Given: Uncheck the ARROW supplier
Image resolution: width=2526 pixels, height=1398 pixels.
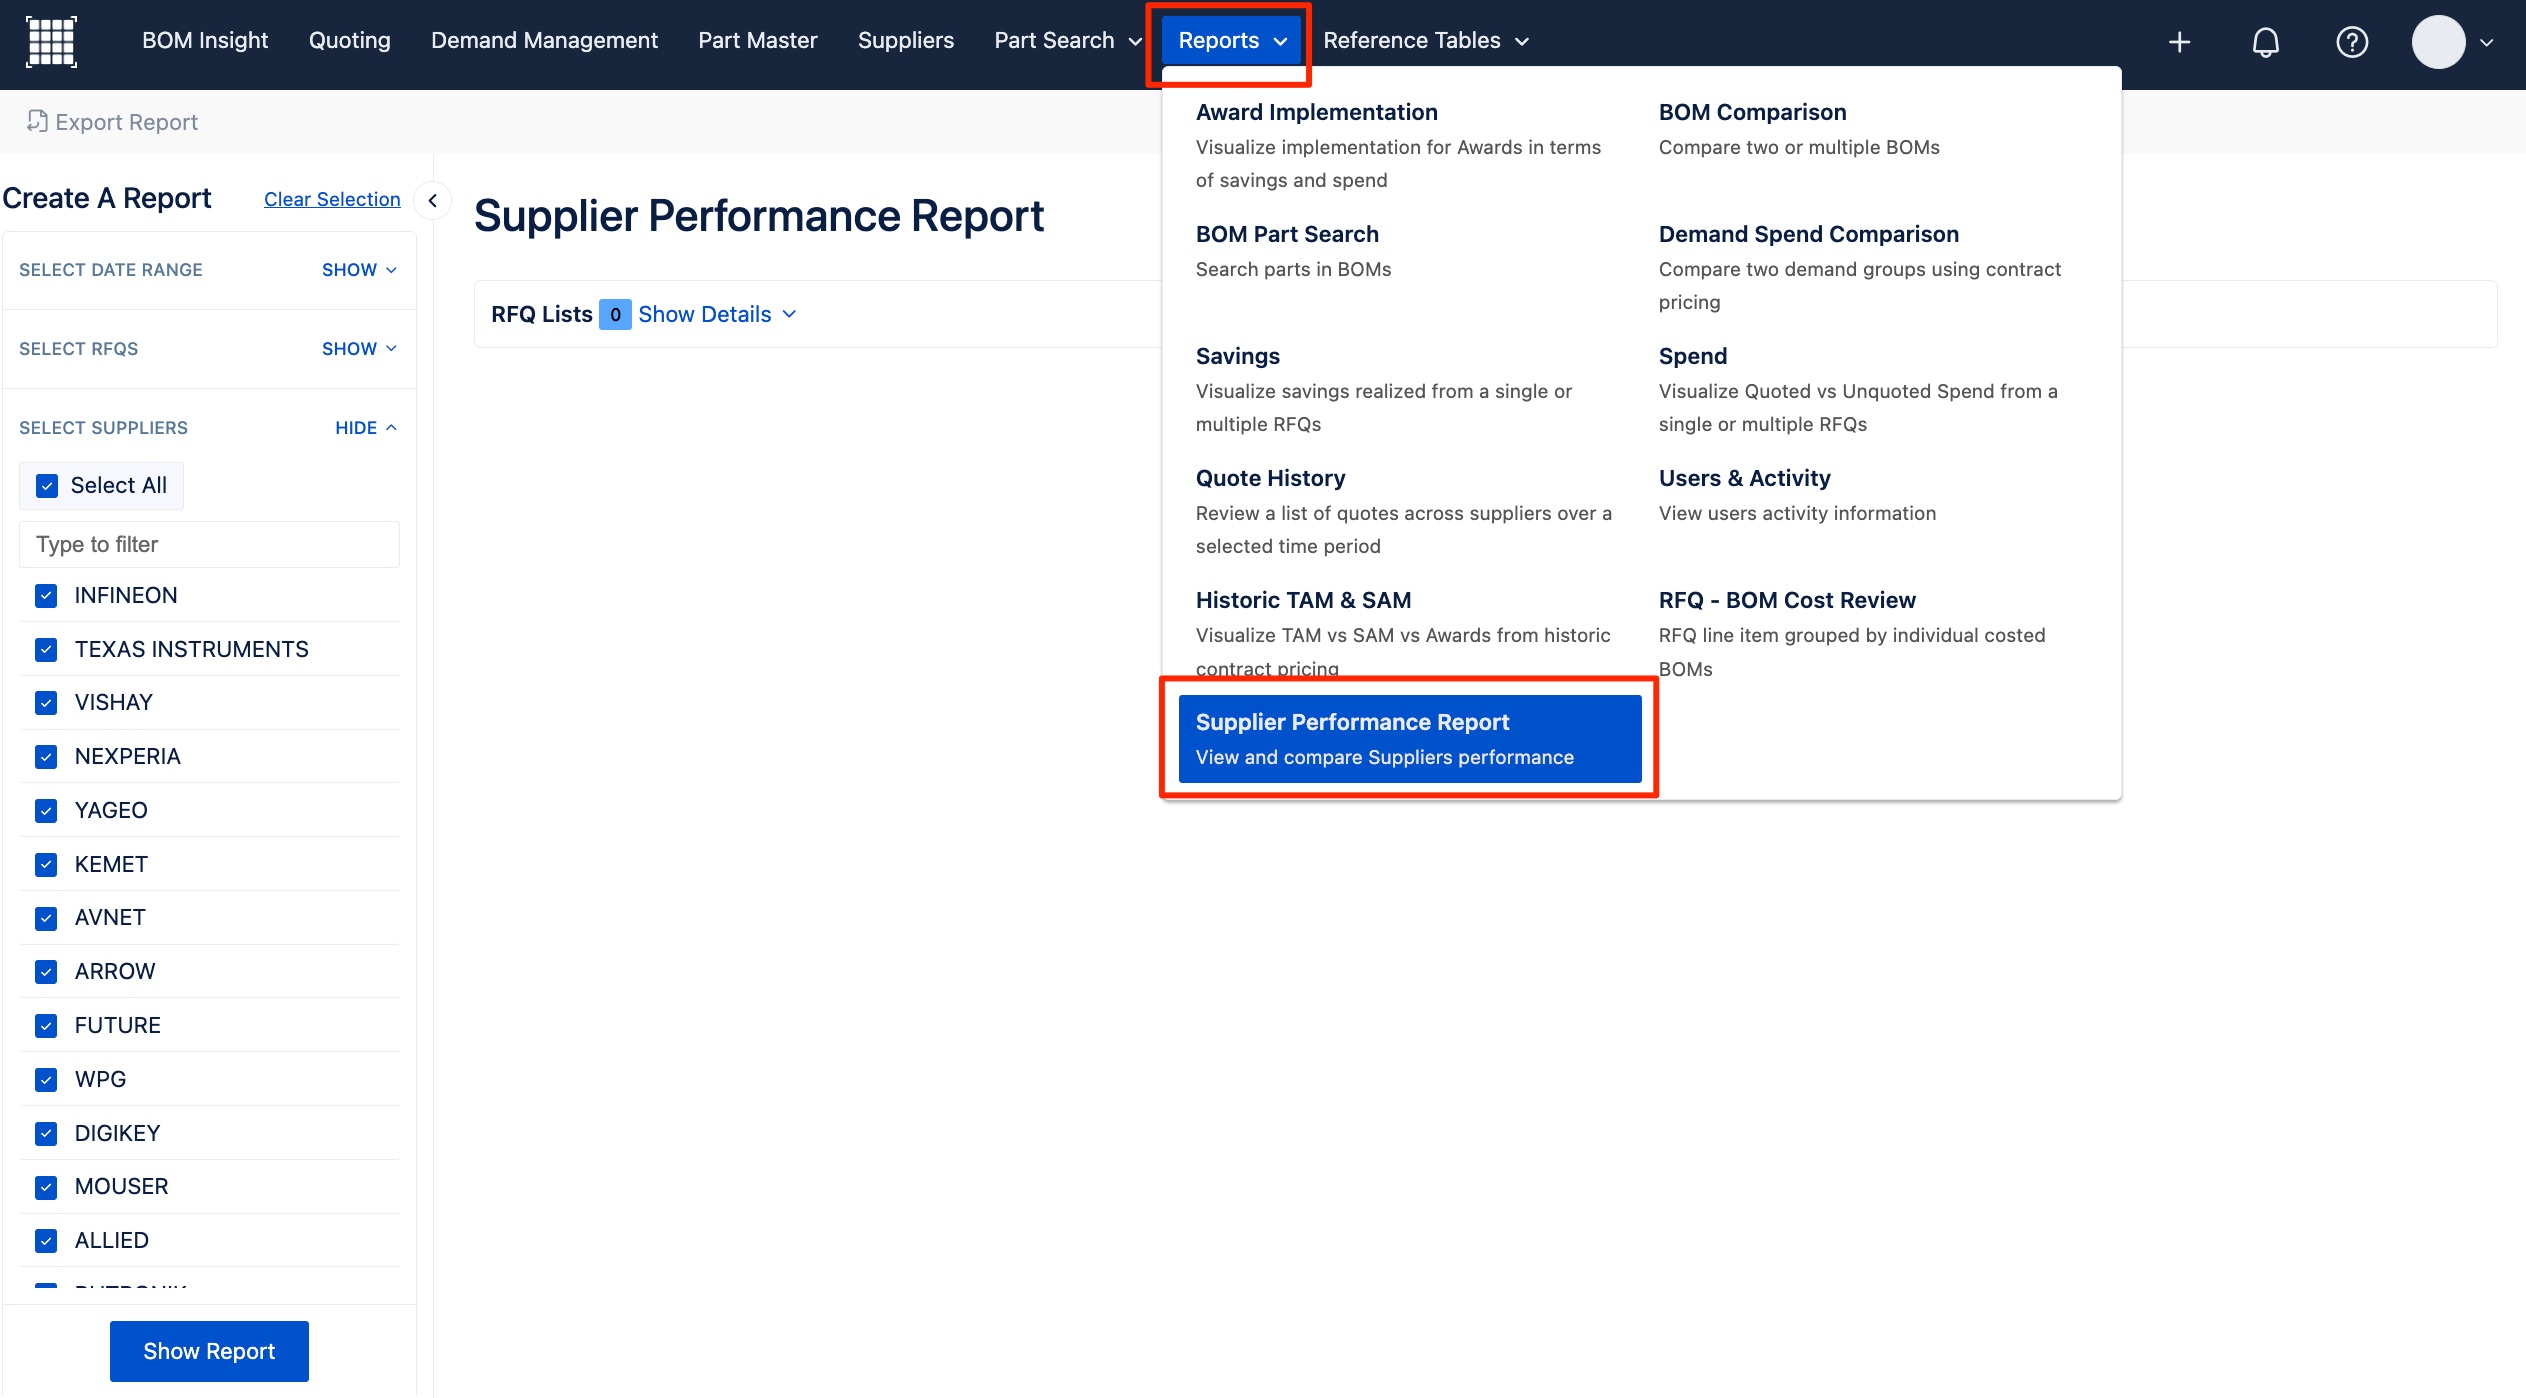Looking at the screenshot, I should coord(46,972).
